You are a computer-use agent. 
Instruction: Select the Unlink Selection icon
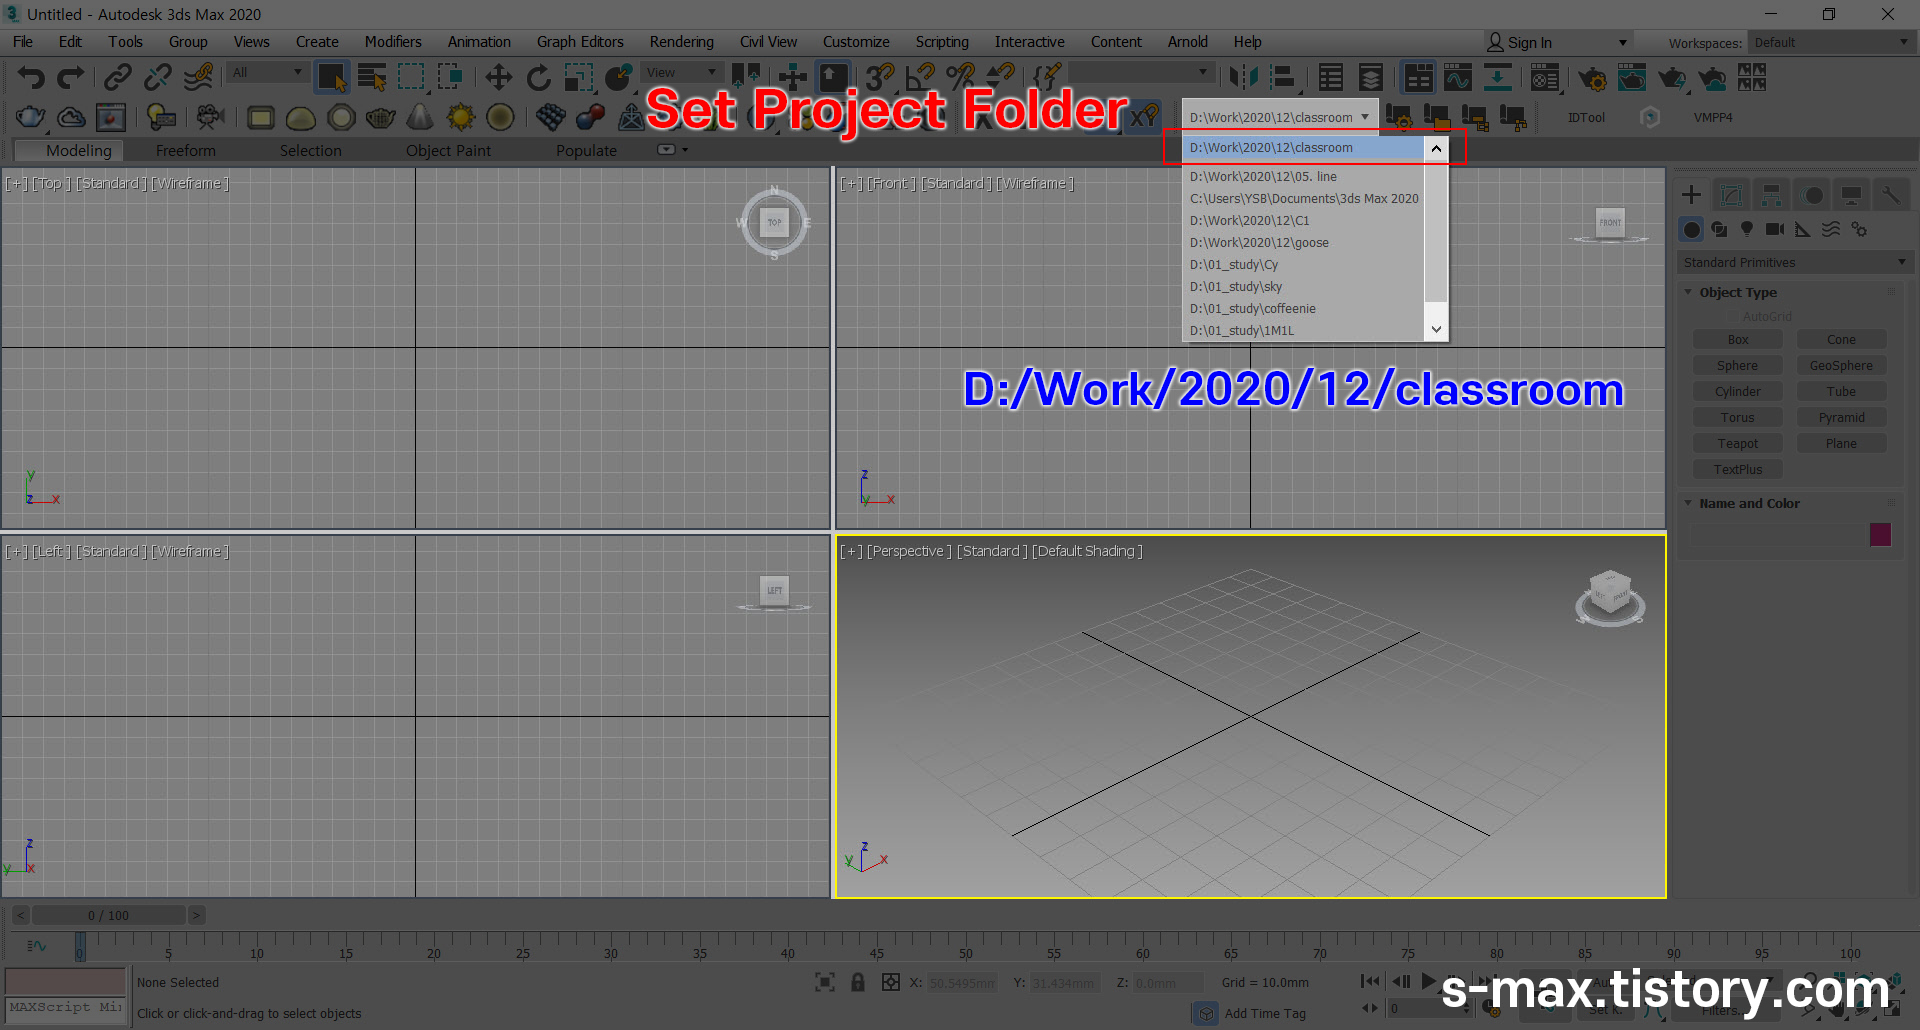click(x=158, y=77)
